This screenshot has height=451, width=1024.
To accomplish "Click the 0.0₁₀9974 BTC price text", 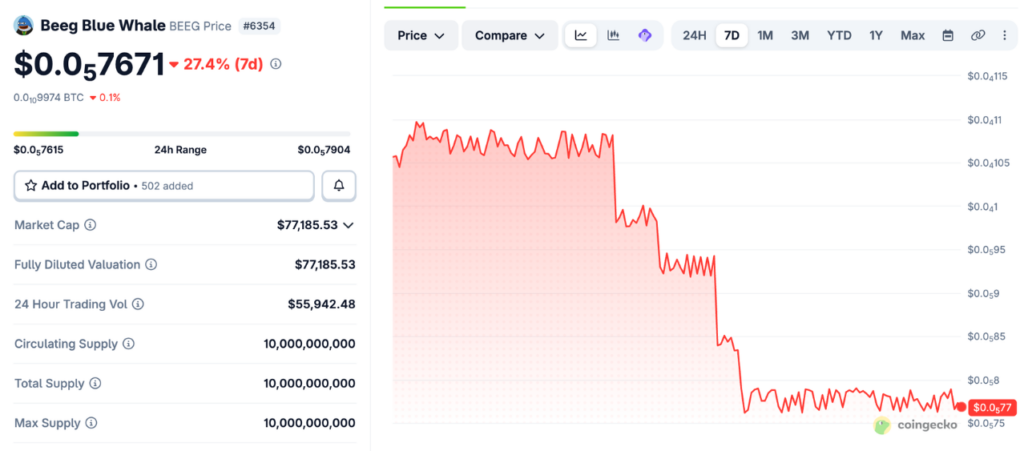I will (x=49, y=97).
